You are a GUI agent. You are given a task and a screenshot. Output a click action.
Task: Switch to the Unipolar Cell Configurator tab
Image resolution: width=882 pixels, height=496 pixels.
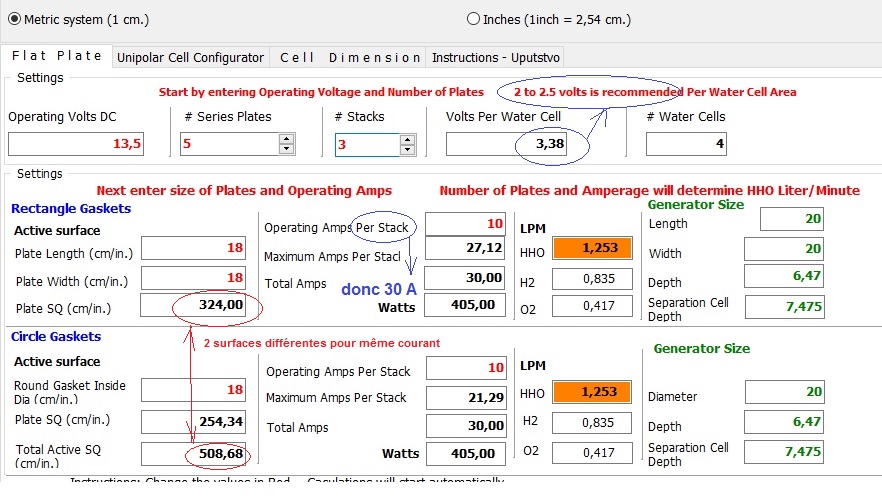point(190,58)
